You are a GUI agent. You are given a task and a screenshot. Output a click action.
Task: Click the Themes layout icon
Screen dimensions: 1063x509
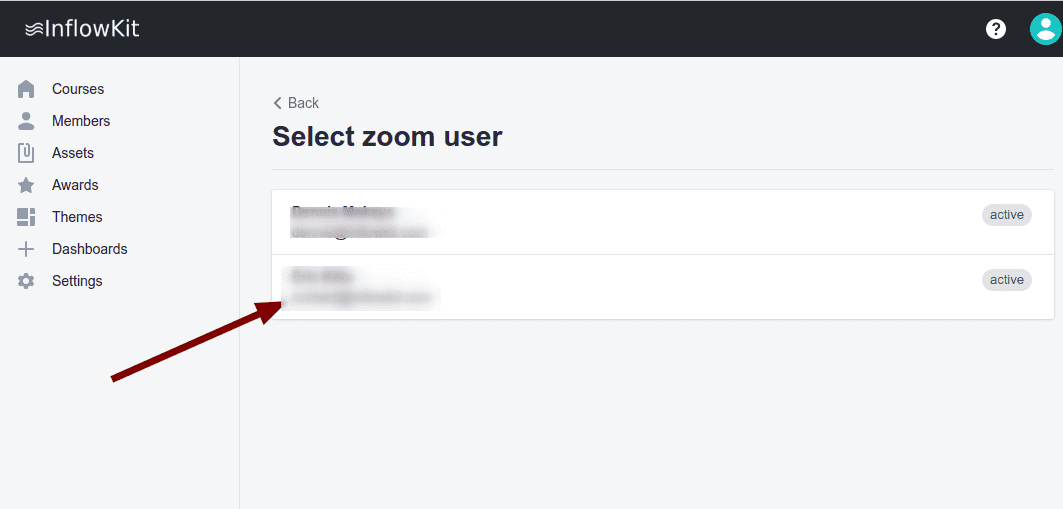[x=26, y=217]
